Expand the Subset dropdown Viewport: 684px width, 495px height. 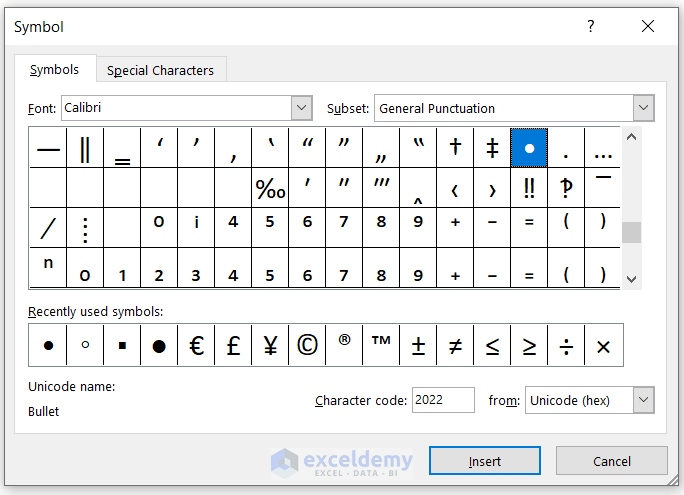(x=643, y=108)
